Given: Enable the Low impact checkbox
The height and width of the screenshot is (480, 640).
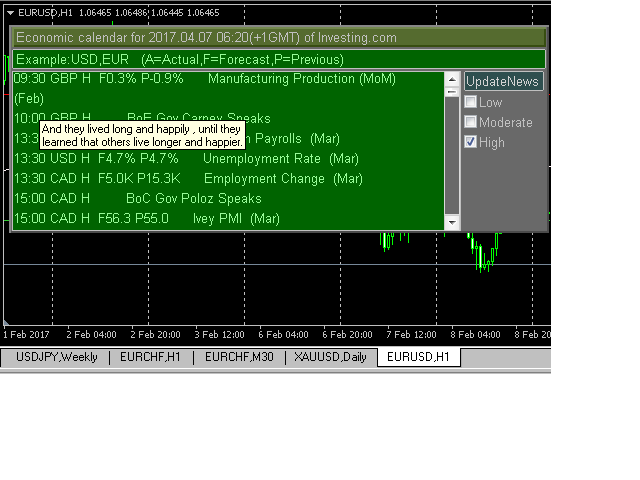Looking at the screenshot, I should (471, 102).
